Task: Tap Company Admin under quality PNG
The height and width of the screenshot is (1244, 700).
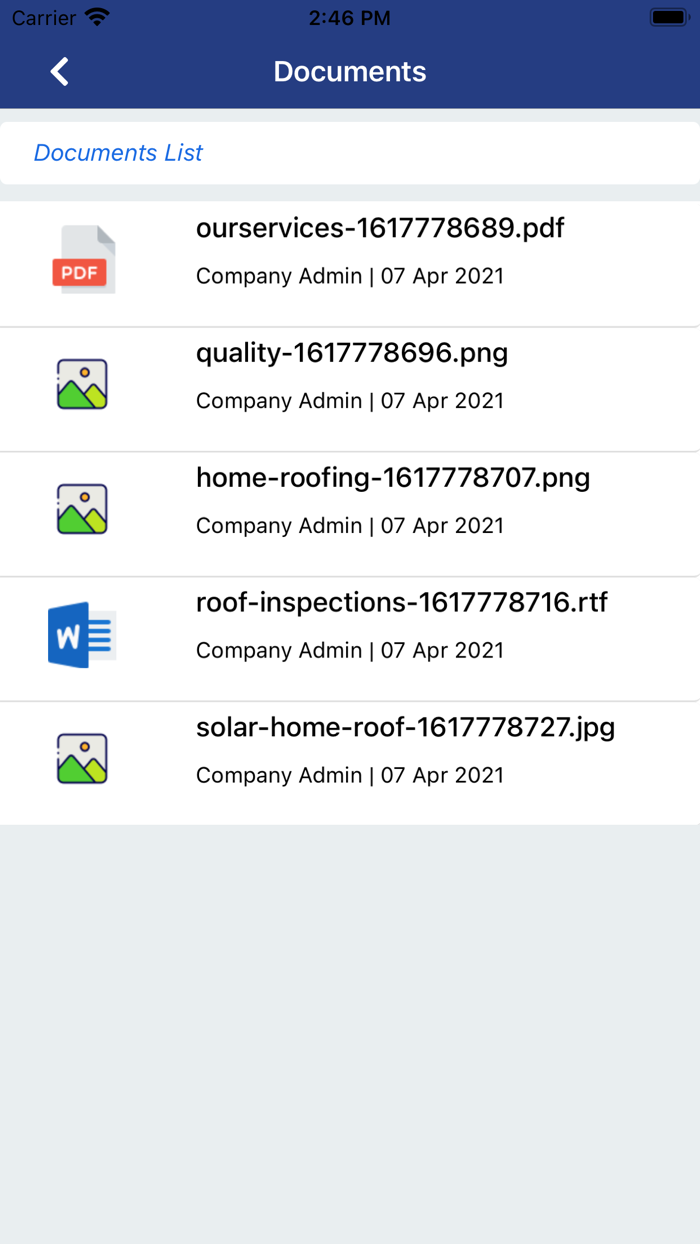Action: coord(279,401)
